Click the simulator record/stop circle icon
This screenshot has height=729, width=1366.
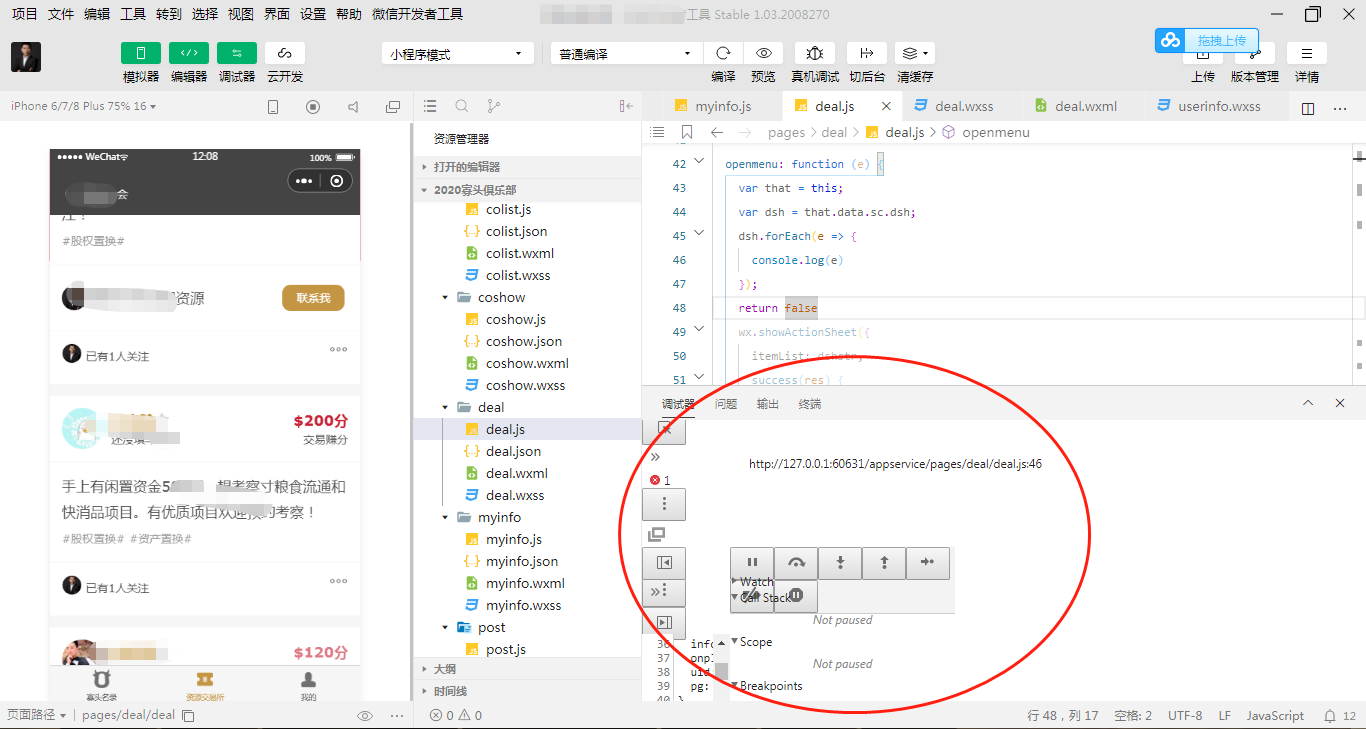(313, 107)
